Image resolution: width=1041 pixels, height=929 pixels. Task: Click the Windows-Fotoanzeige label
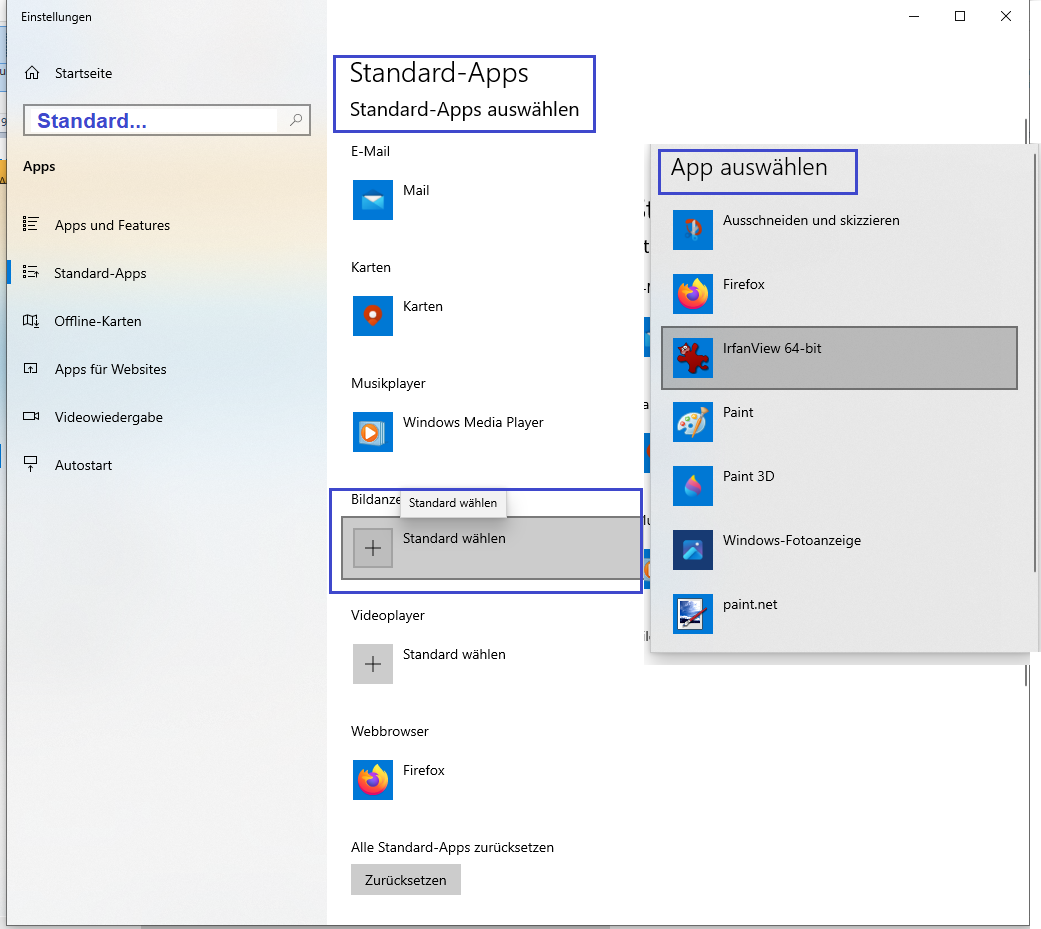[792, 541]
